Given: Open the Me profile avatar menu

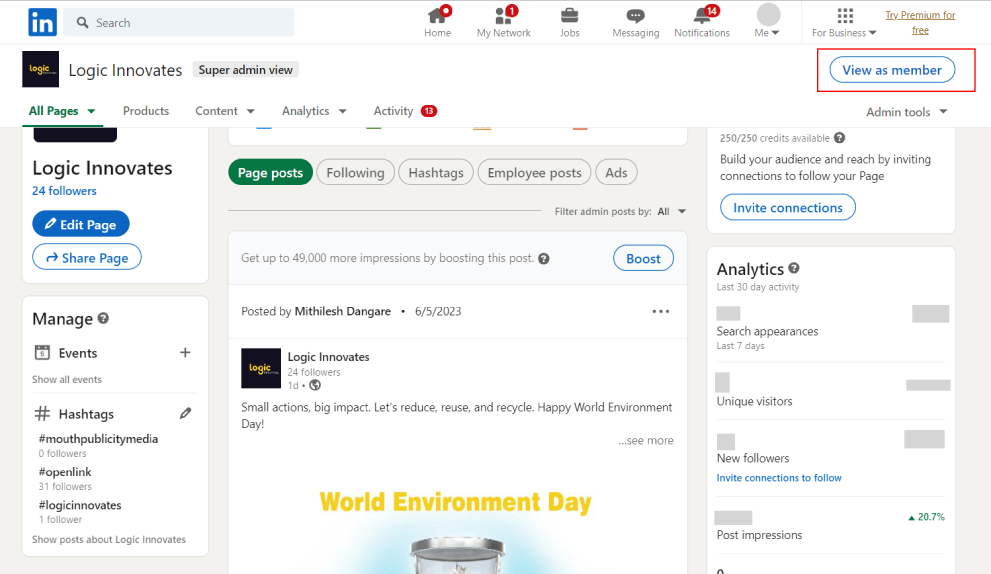Looking at the screenshot, I should point(768,21).
